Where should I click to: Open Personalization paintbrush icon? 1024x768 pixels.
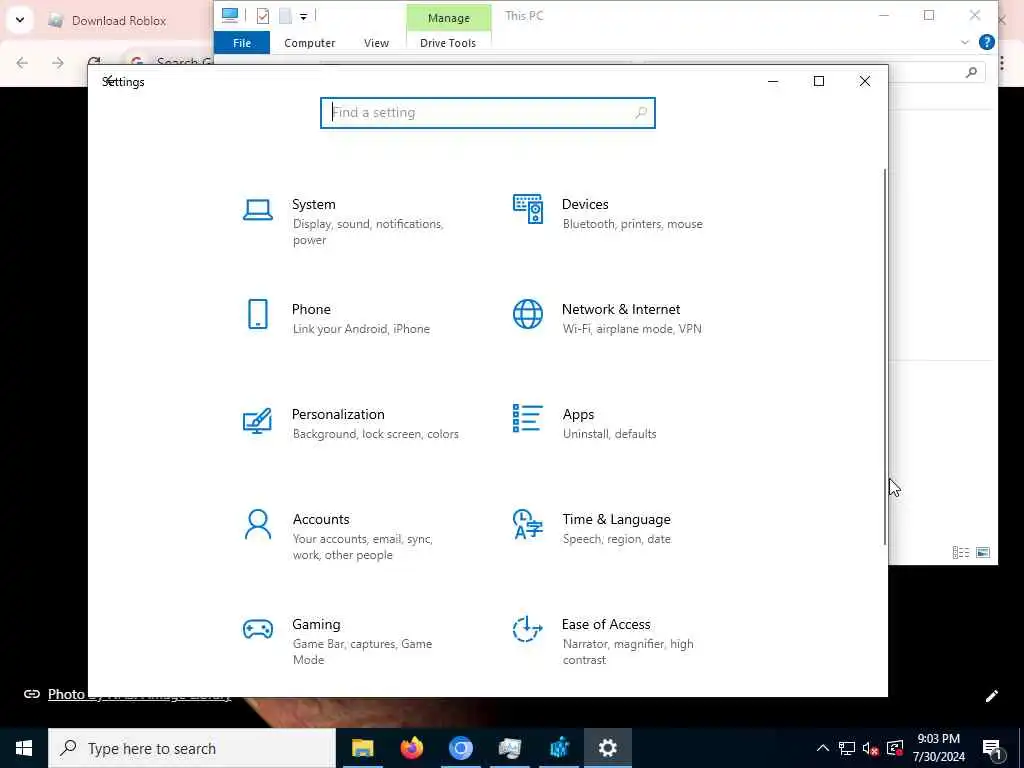point(257,421)
